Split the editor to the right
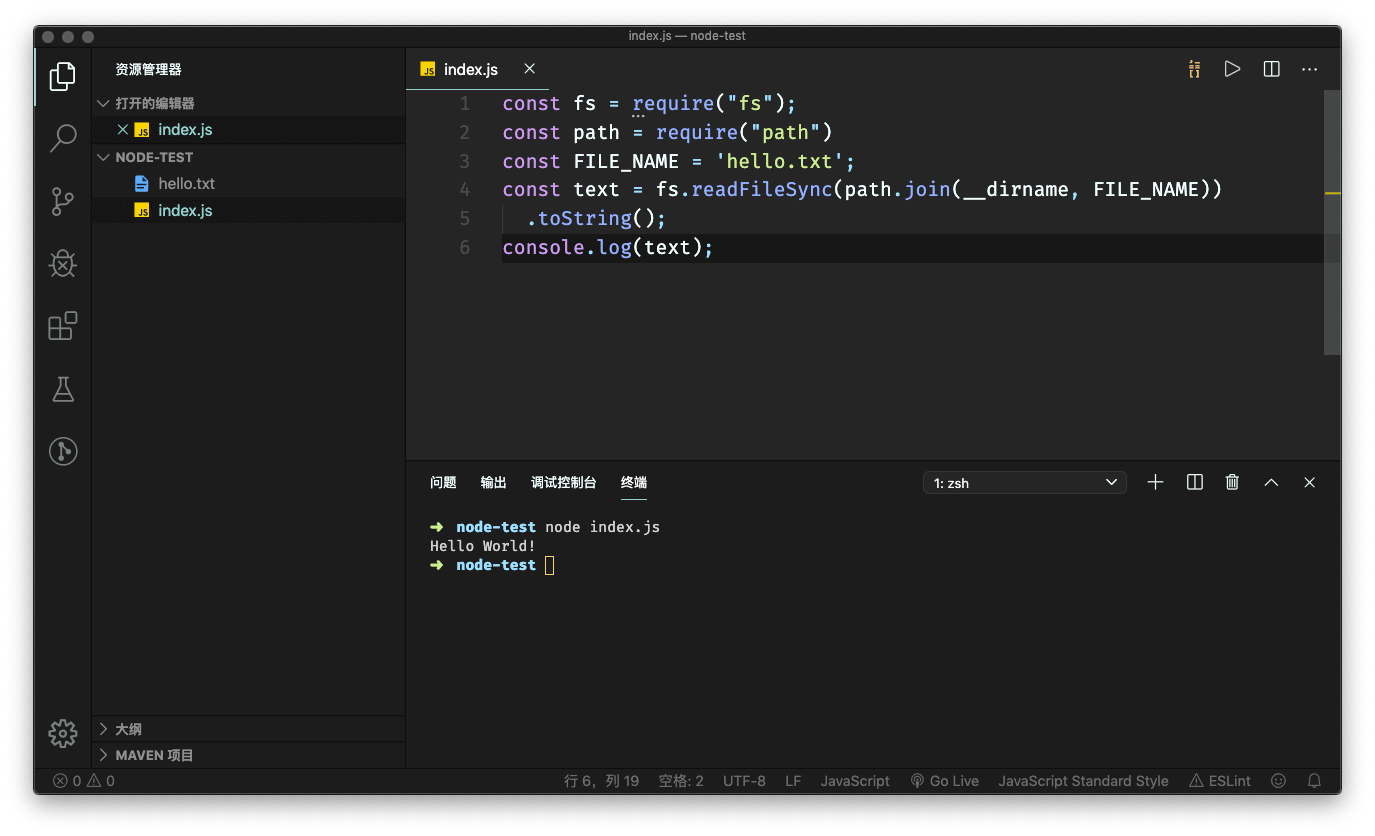Screen dimensions: 1375x836 (1271, 69)
